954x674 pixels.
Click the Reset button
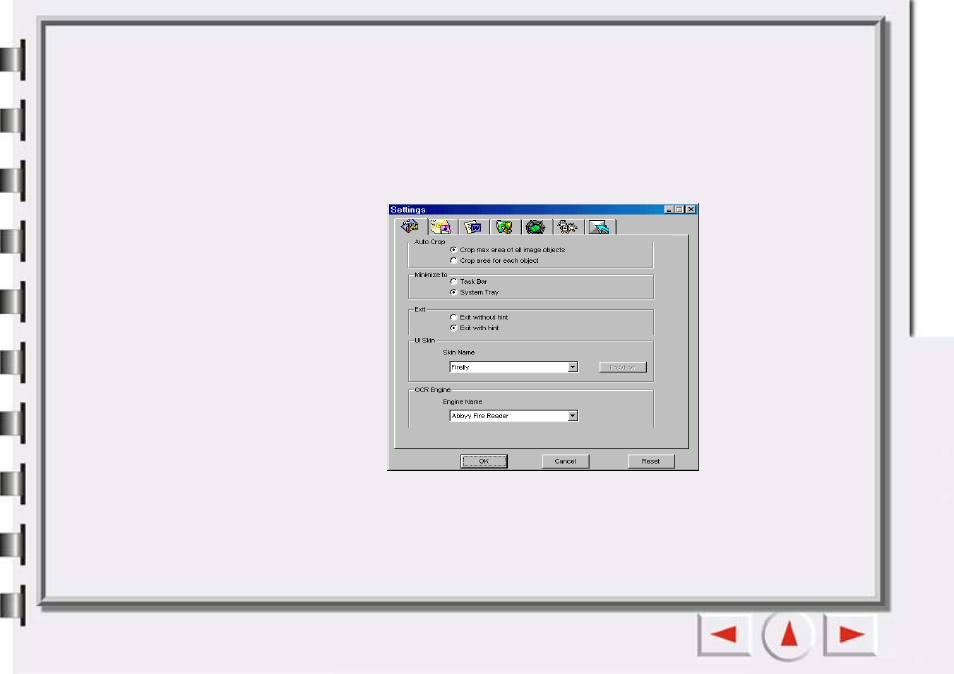pos(651,461)
